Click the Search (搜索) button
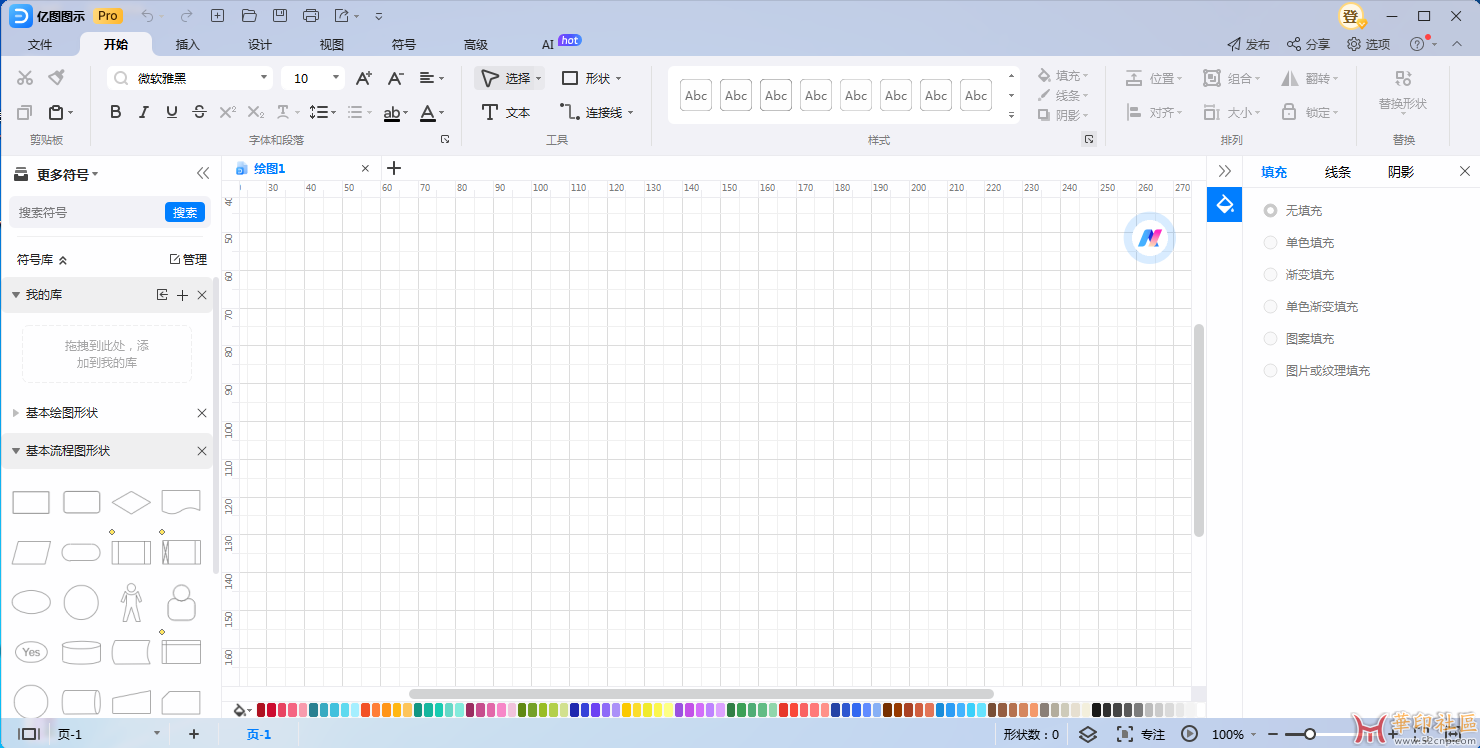This screenshot has width=1480, height=748. point(185,212)
